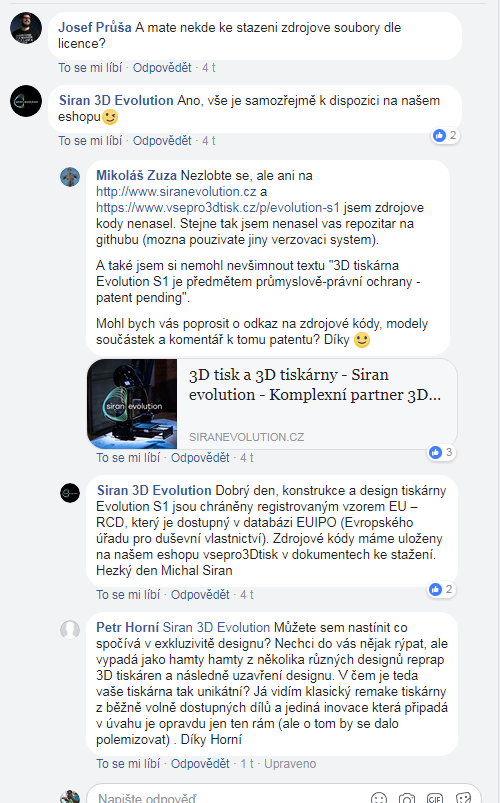Add sticker in the reply box
The width and height of the screenshot is (500, 803).
pos(463,798)
